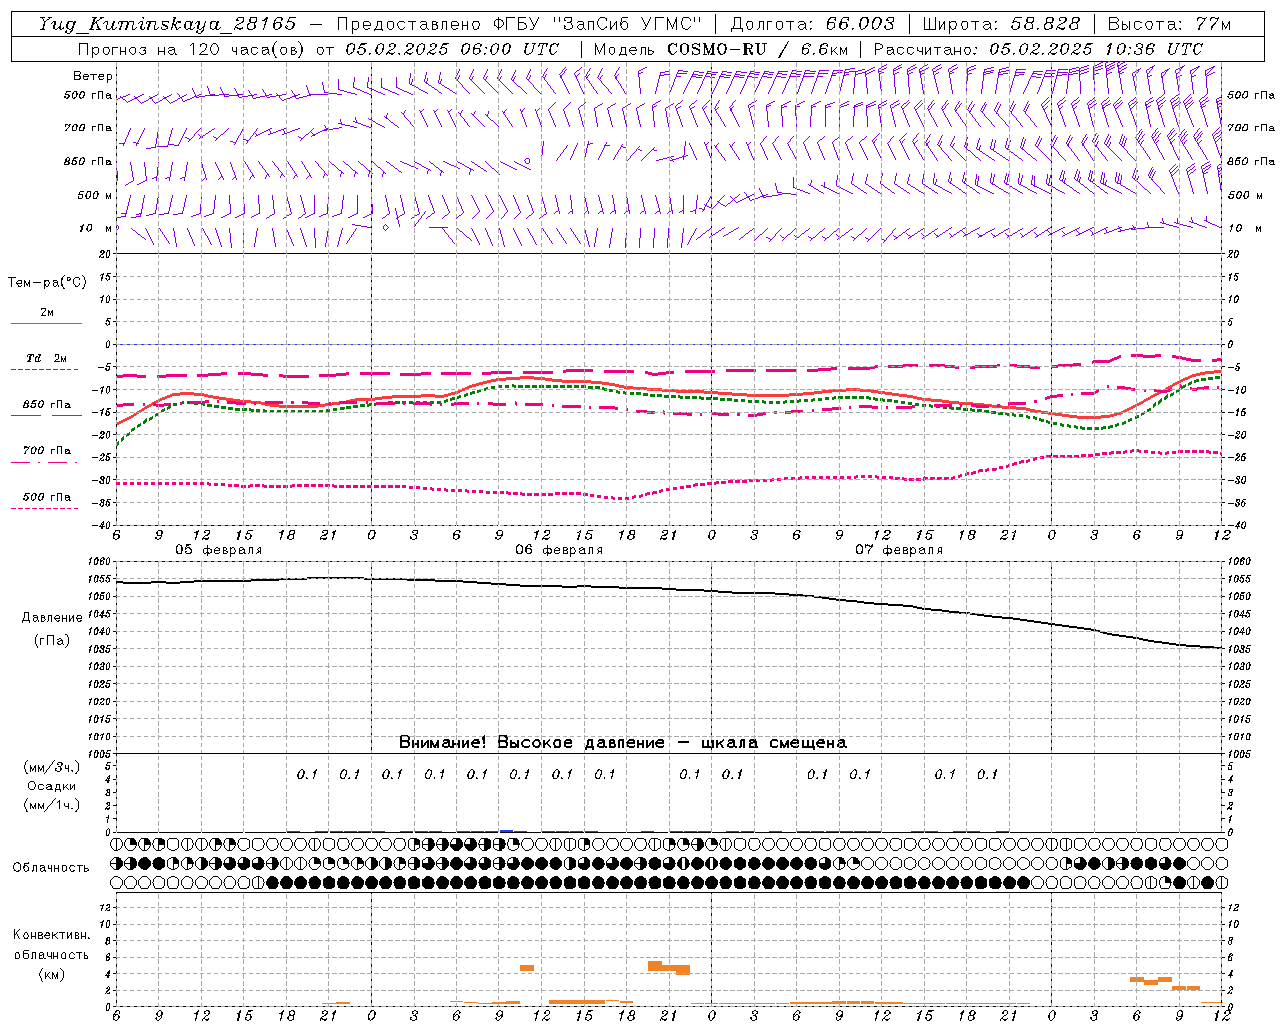Click the calm-wind circle symbol in 850 гПа row

tap(528, 160)
